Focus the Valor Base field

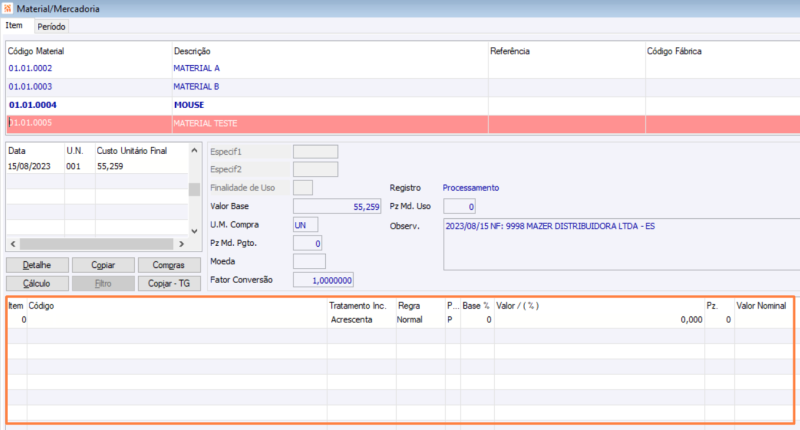pyautogui.click(x=337, y=206)
